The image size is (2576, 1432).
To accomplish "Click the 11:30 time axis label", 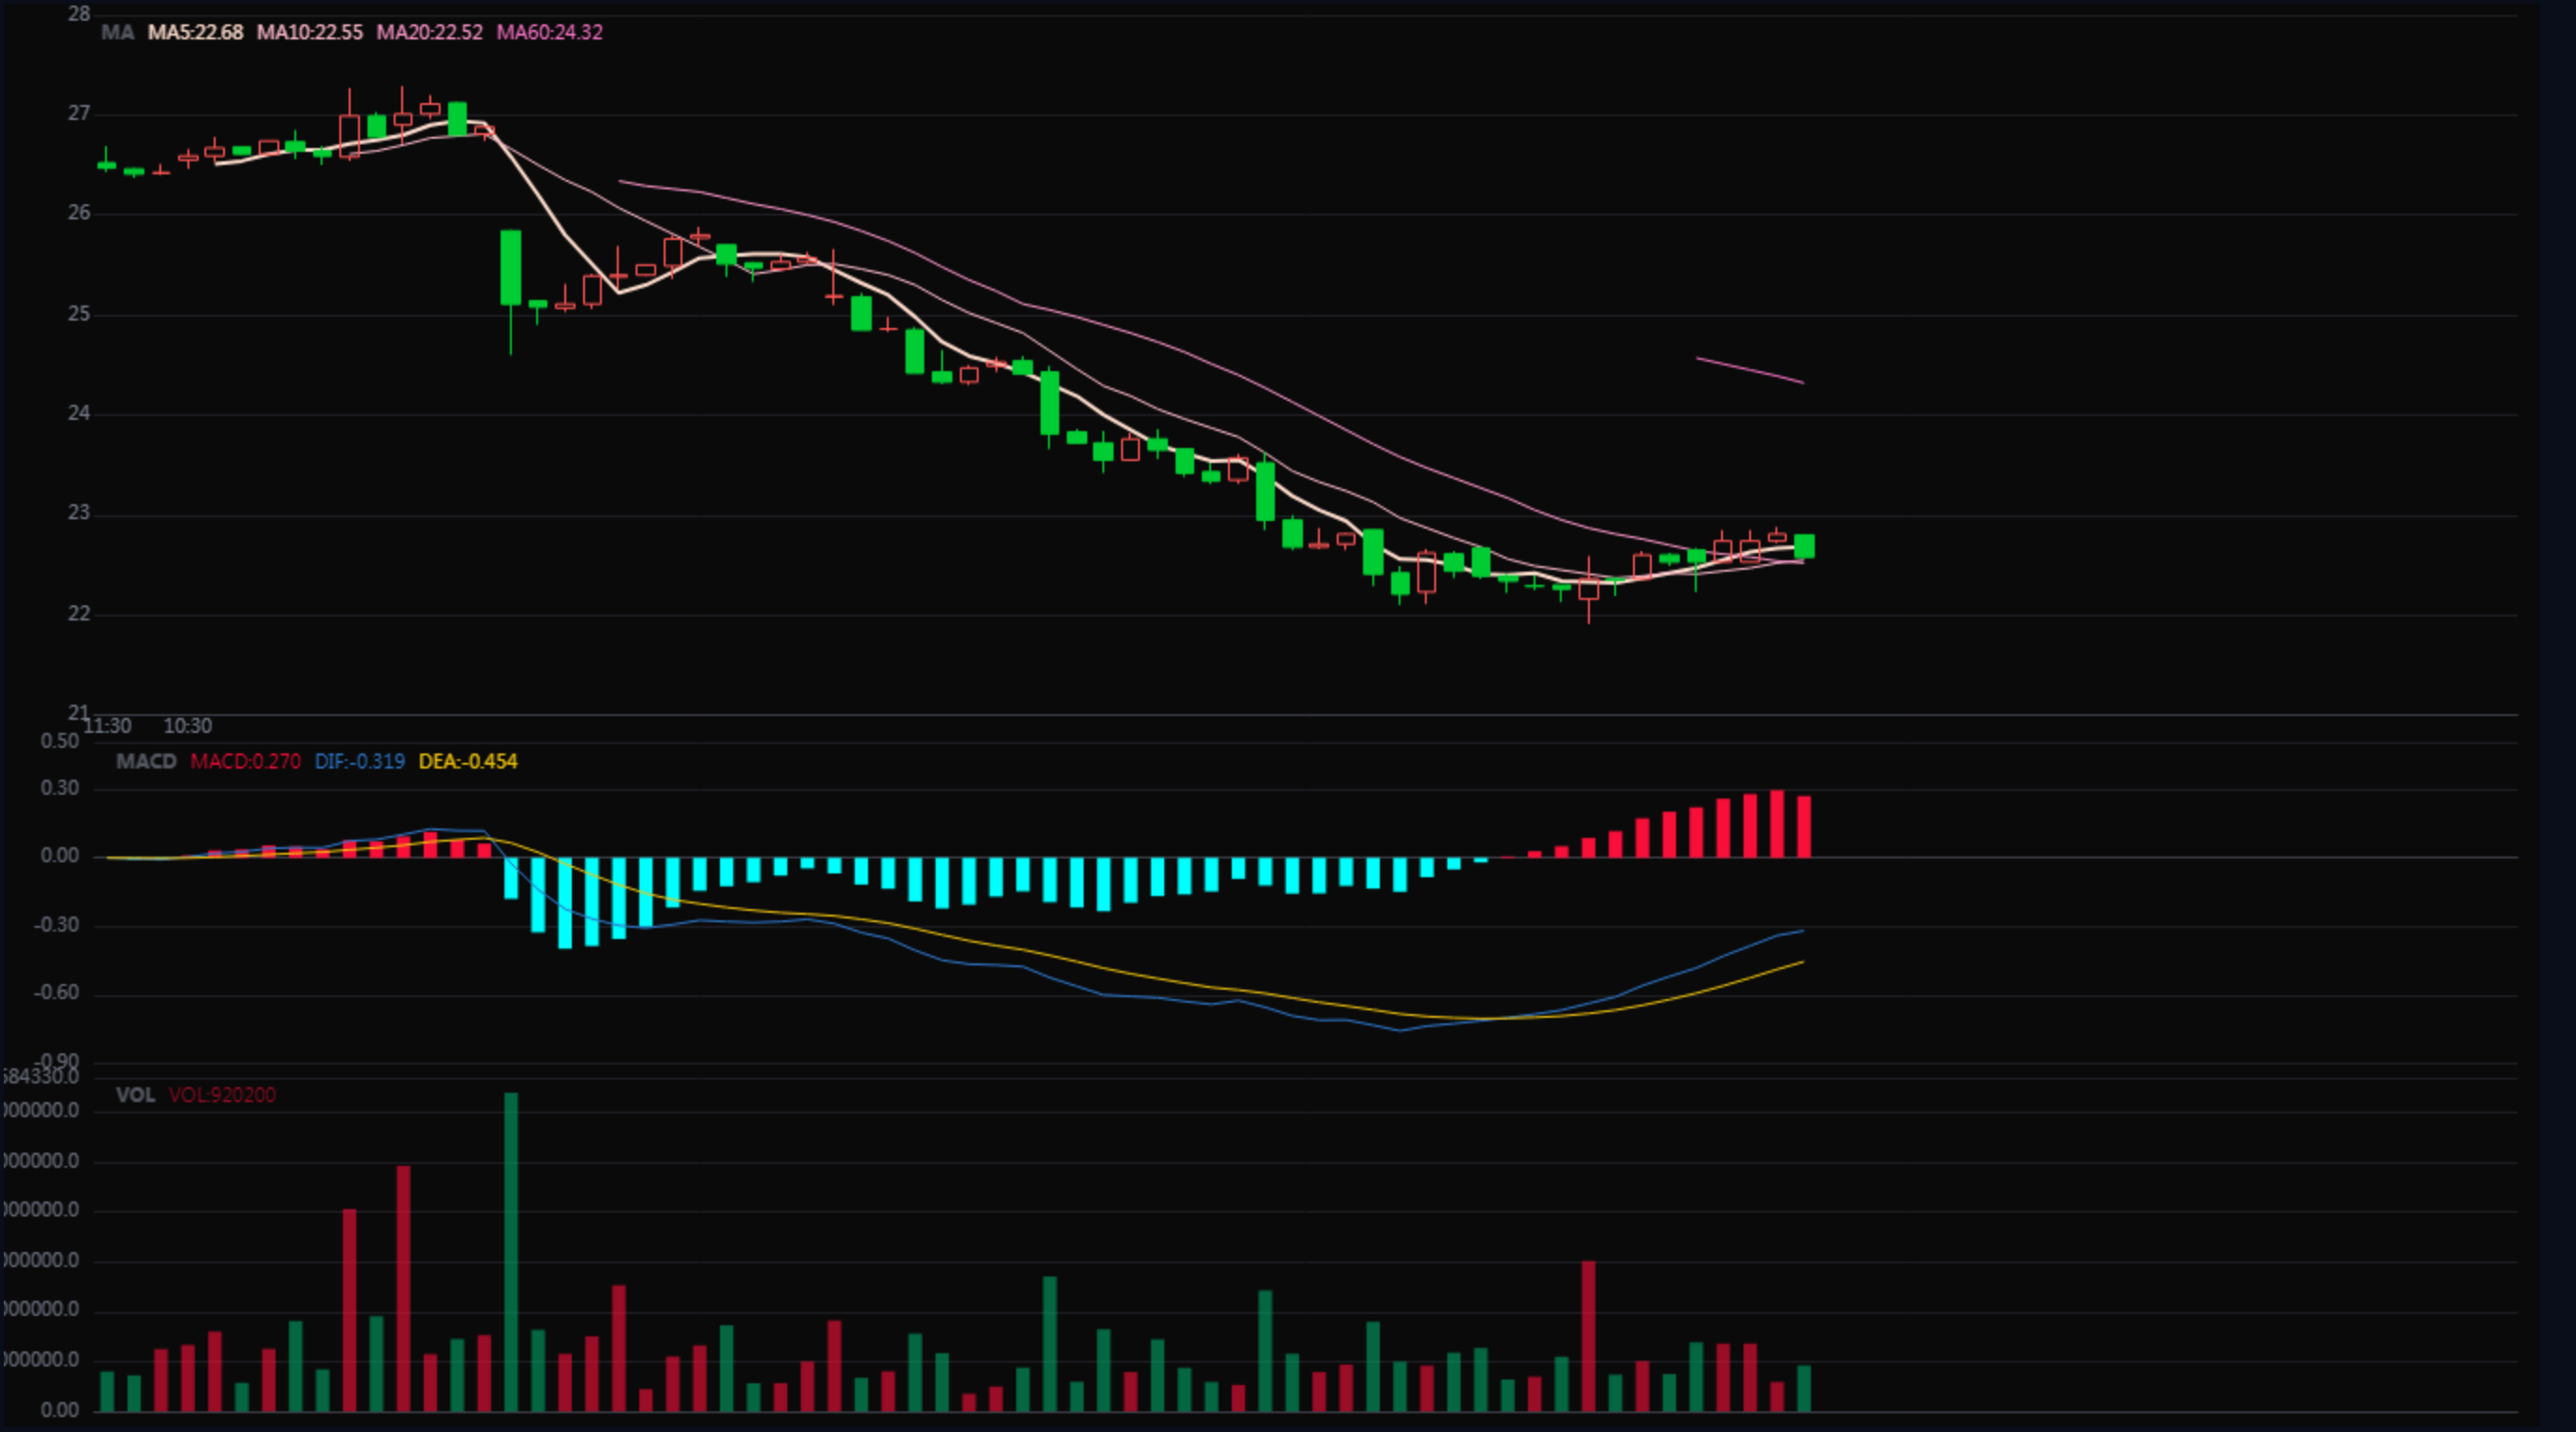I will point(107,726).
